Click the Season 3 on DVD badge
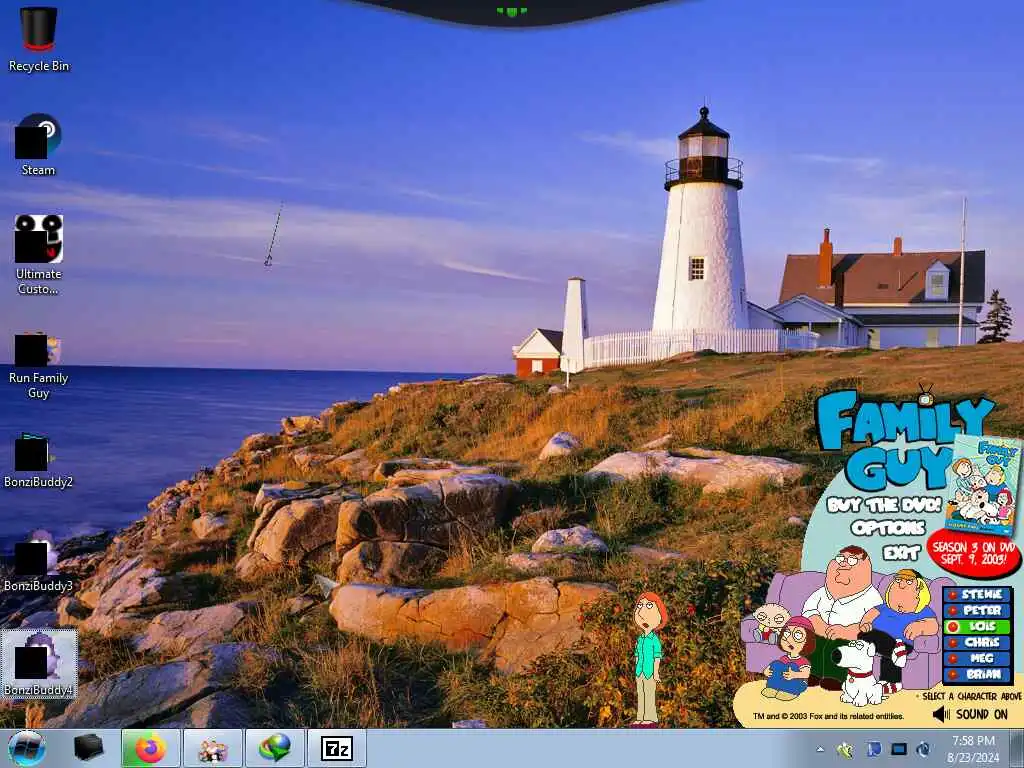This screenshot has height=768, width=1024. pos(974,552)
